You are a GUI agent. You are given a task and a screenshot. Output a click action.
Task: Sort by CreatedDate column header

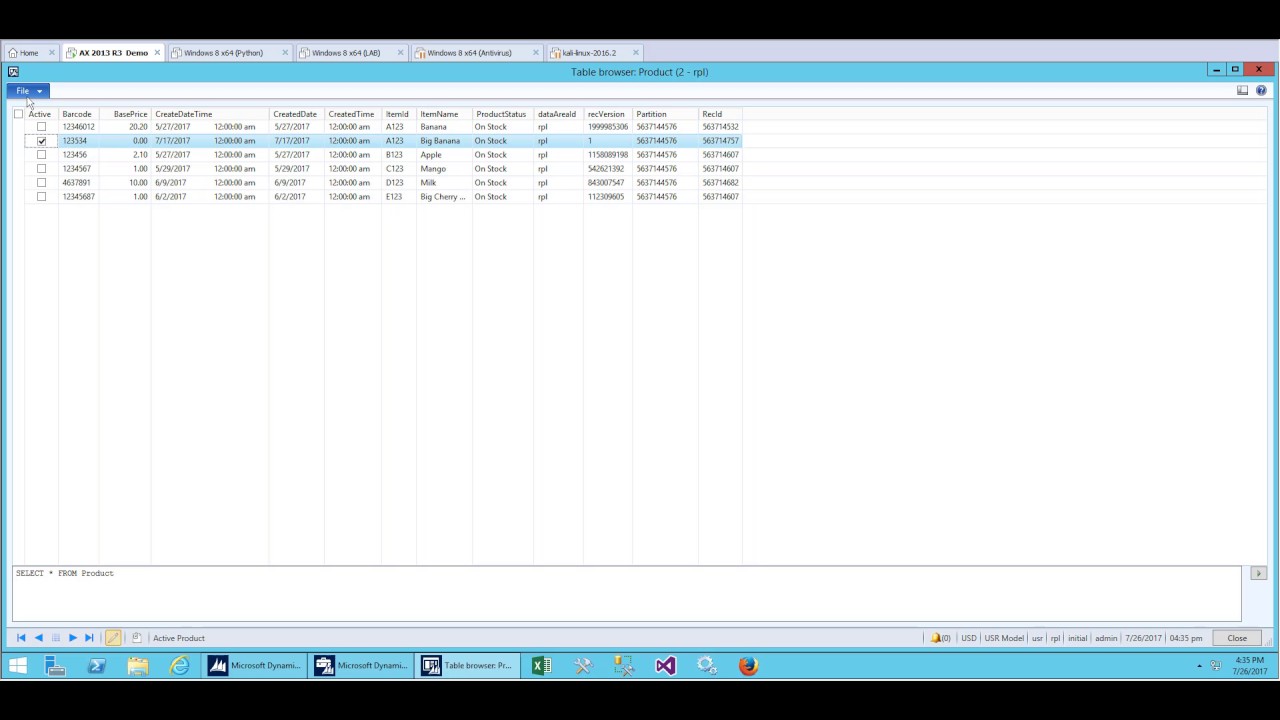[x=295, y=114]
